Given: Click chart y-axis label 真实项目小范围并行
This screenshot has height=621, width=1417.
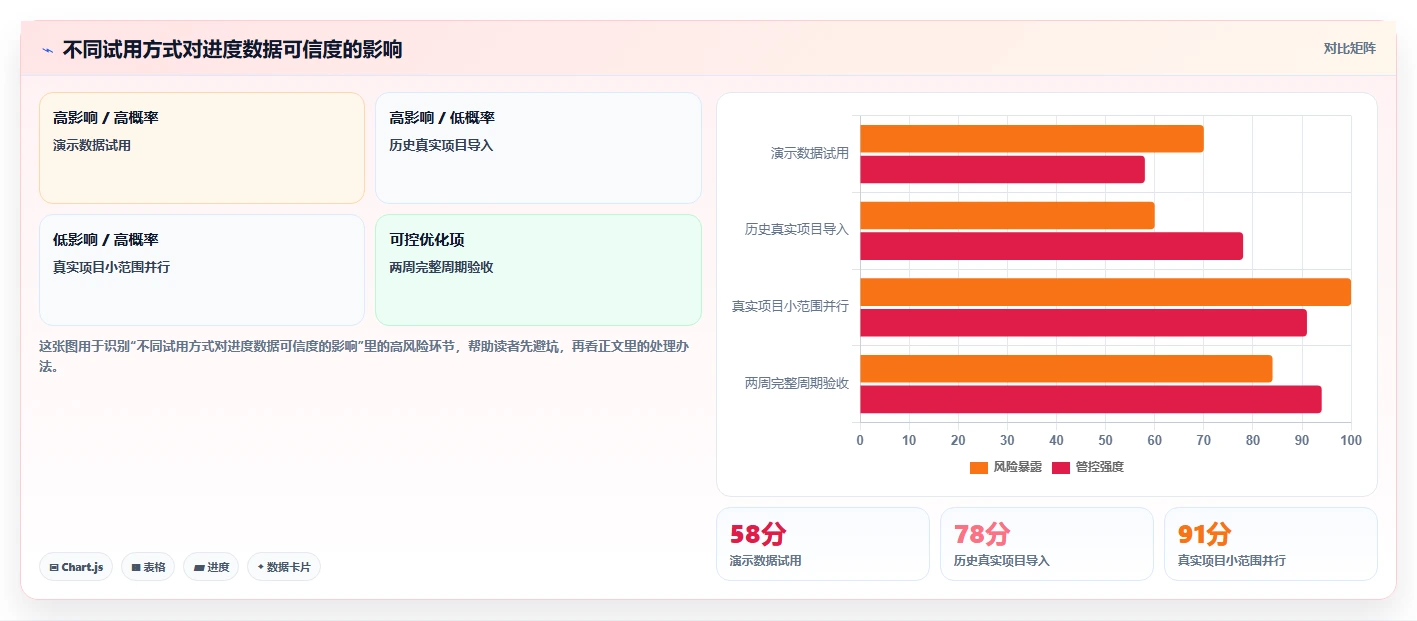Looking at the screenshot, I should coord(791,306).
